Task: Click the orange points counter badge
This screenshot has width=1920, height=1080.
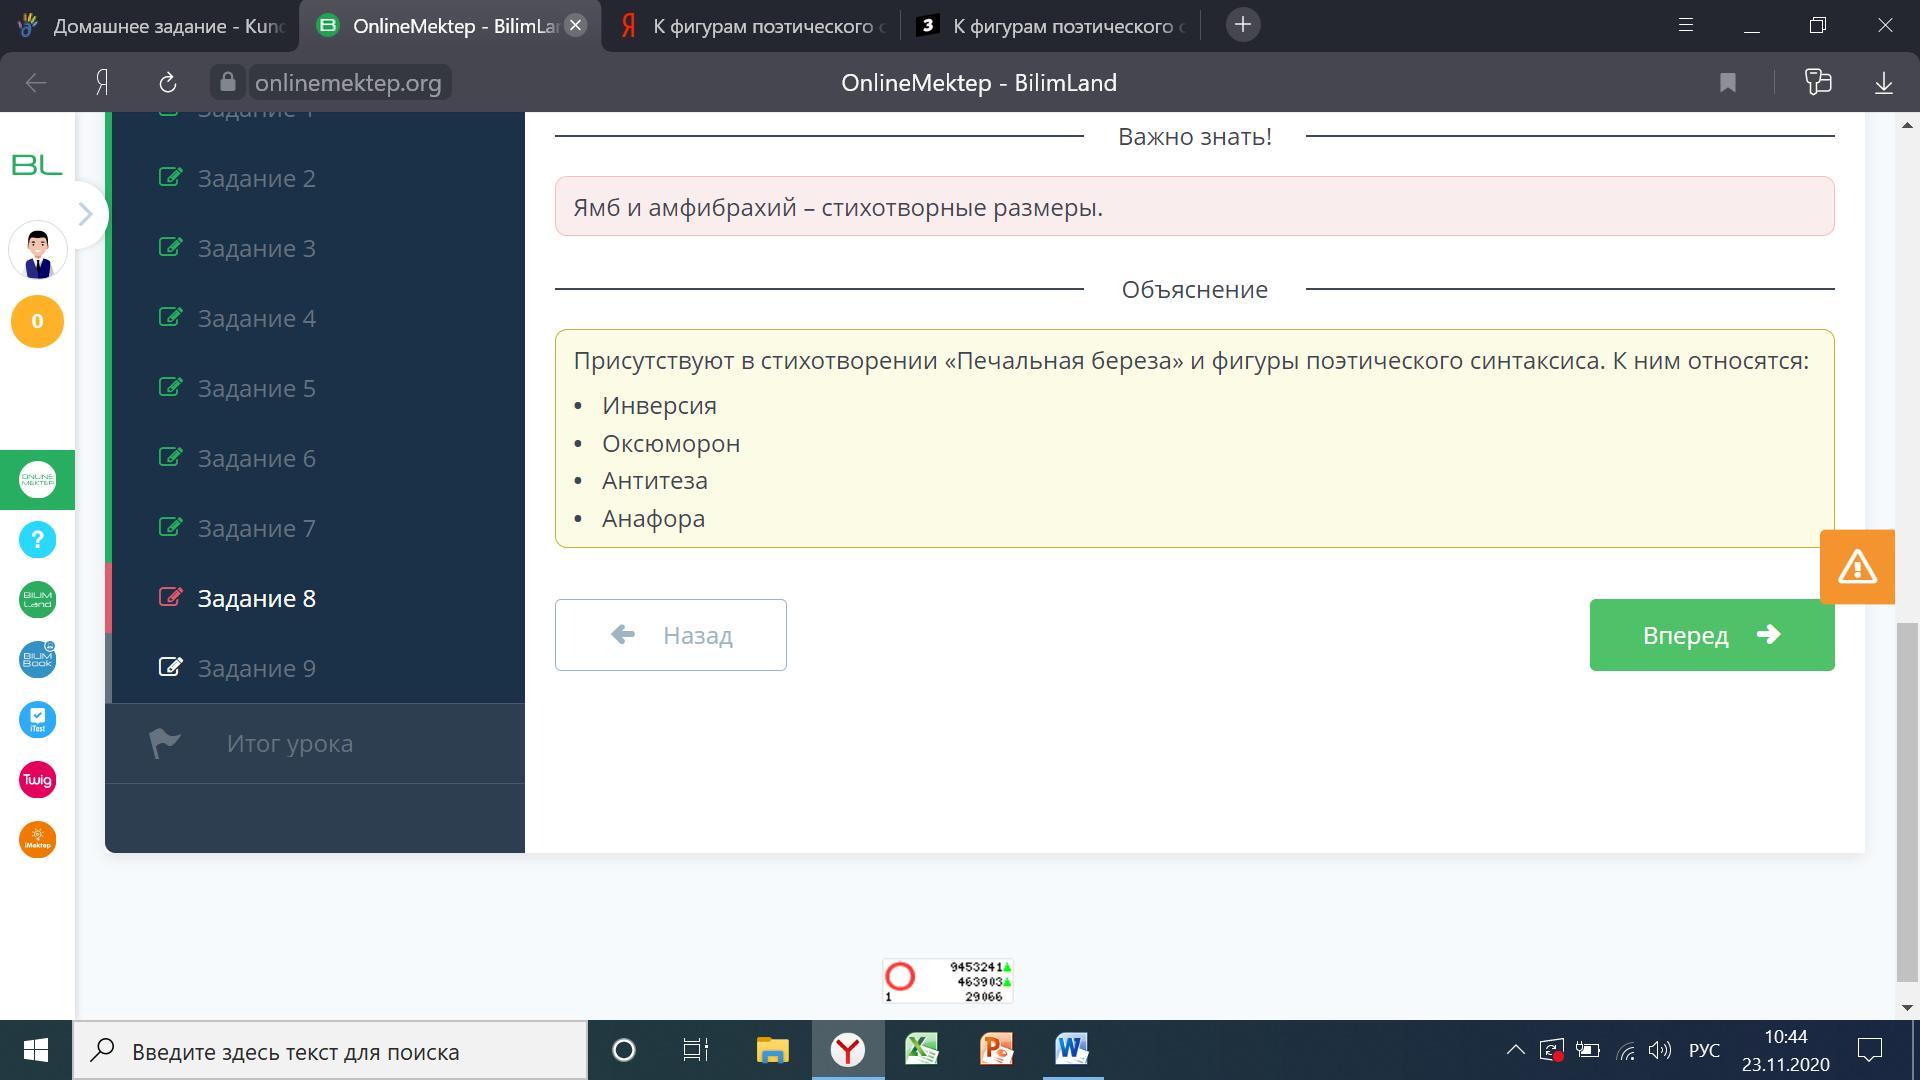Action: coord(37,321)
